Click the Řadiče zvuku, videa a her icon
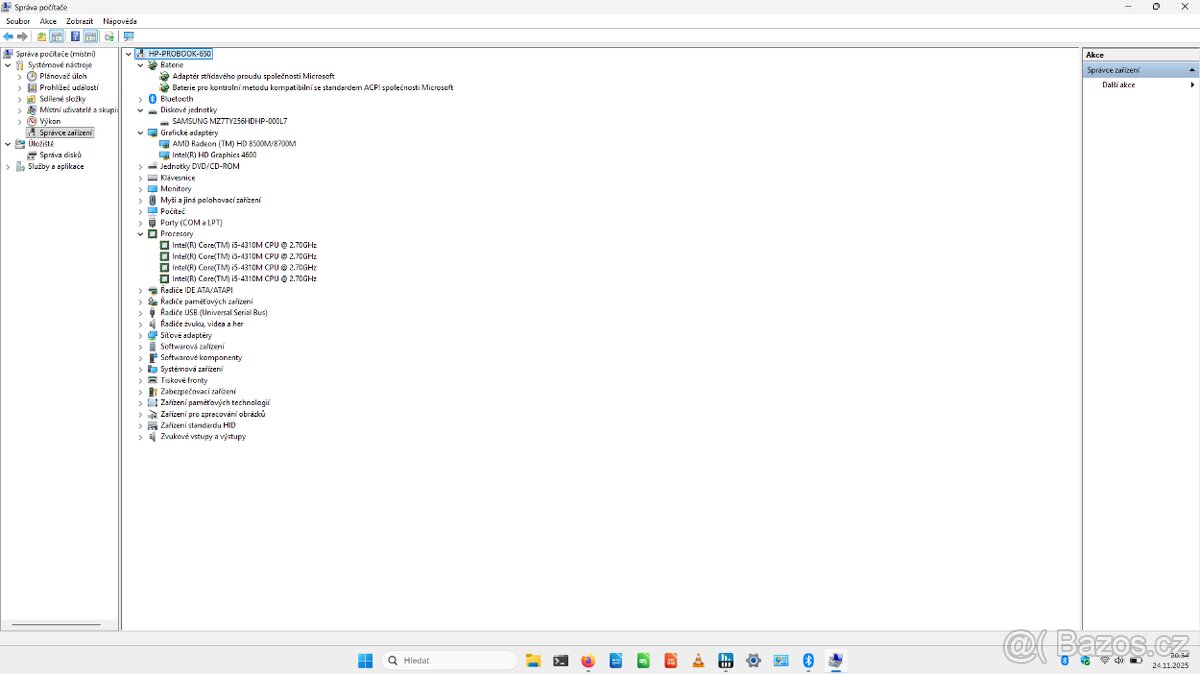 click(152, 324)
